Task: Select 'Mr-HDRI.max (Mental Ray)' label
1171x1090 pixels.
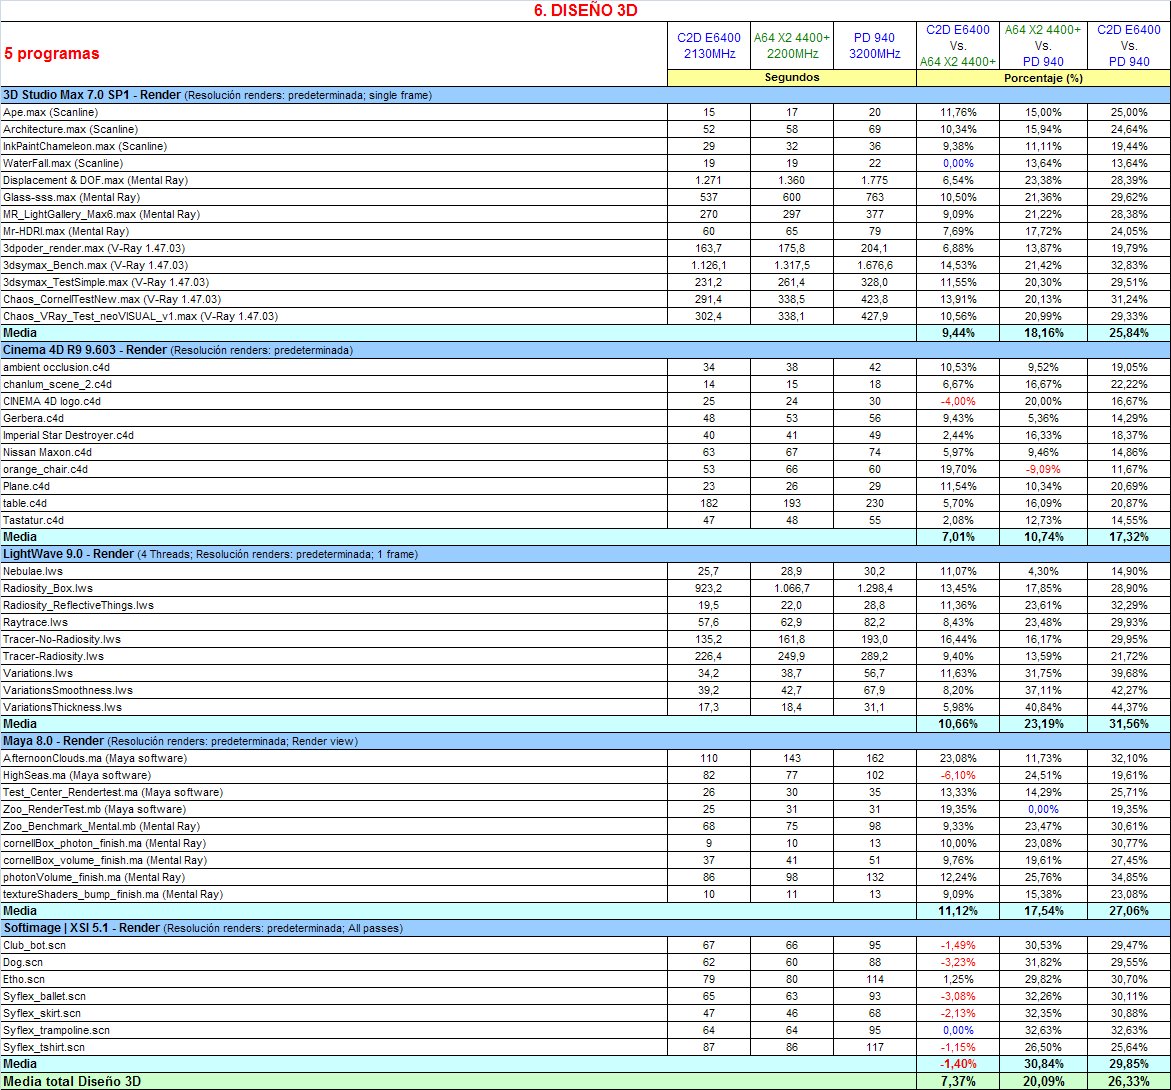Action: (x=66, y=231)
